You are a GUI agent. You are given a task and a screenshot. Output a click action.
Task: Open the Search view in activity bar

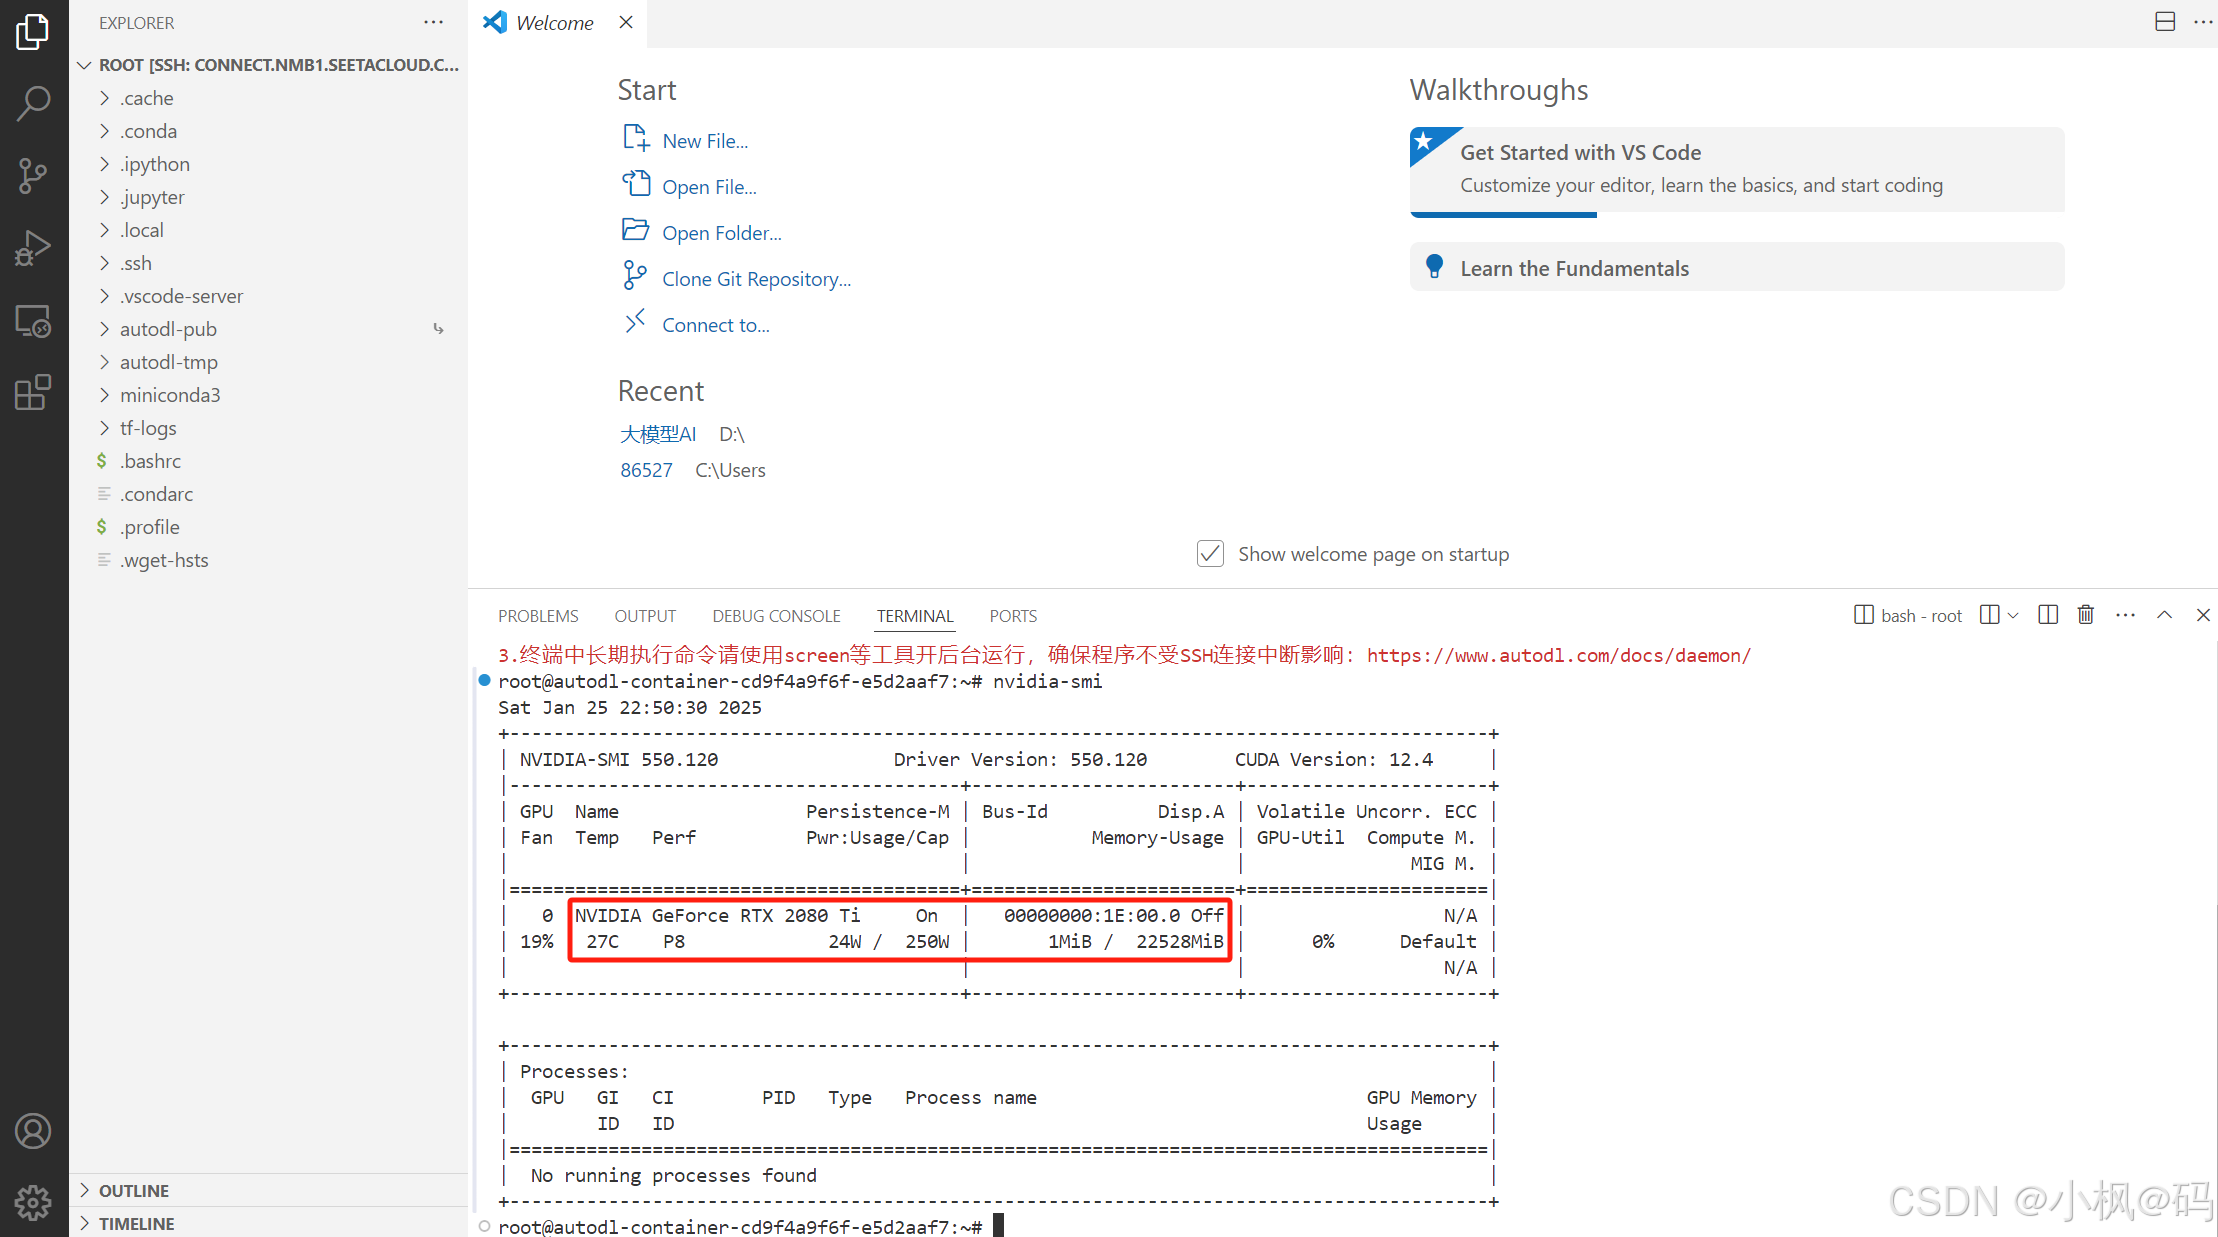pos(33,103)
